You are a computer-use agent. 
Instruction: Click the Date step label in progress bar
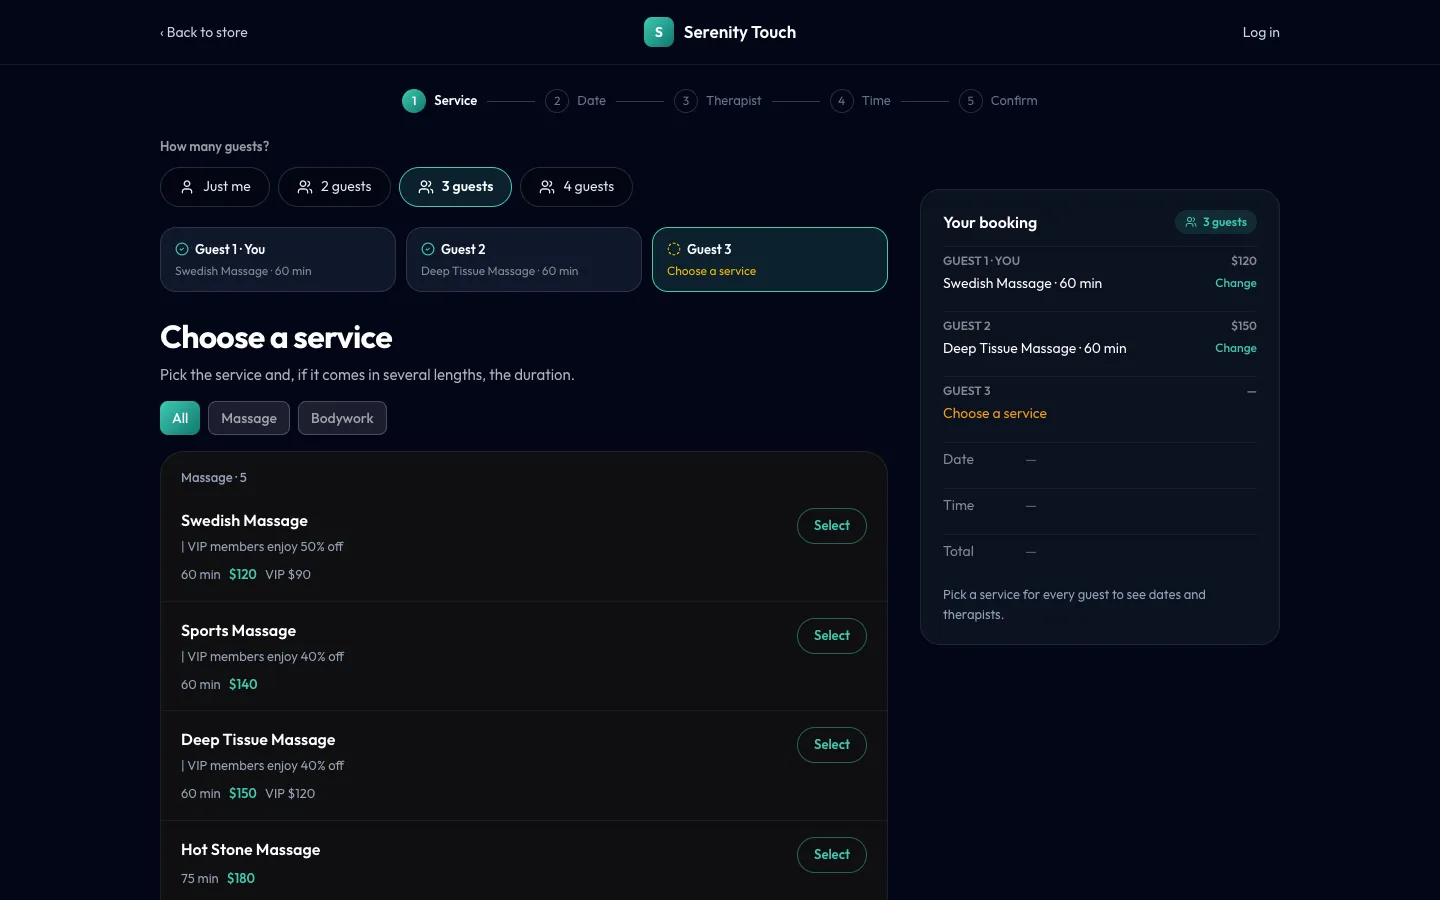tap(591, 101)
